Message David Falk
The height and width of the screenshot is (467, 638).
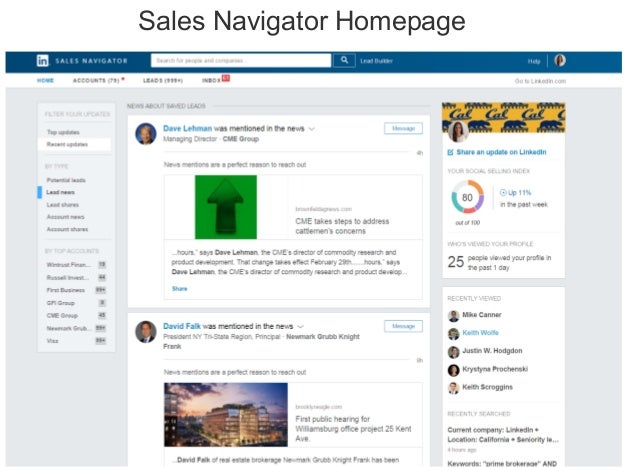[x=403, y=326]
